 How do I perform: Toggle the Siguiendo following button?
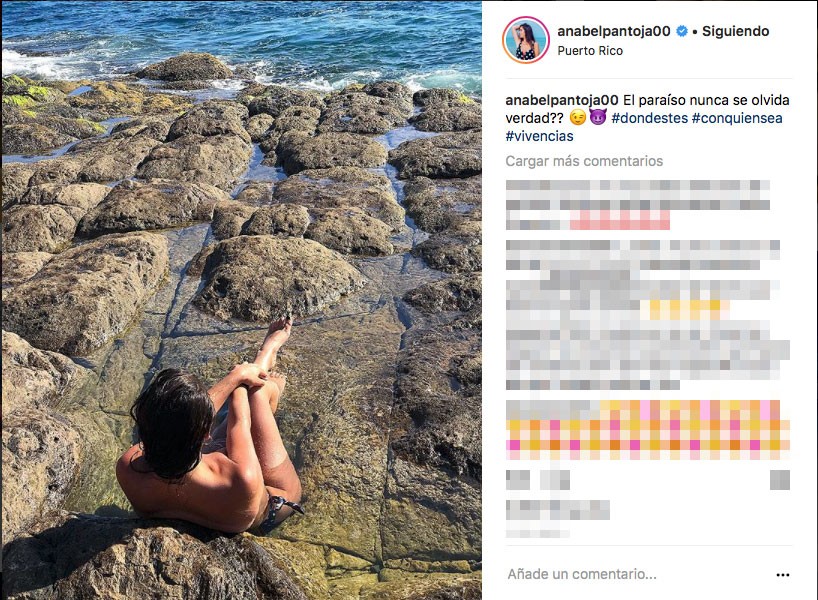coord(736,31)
